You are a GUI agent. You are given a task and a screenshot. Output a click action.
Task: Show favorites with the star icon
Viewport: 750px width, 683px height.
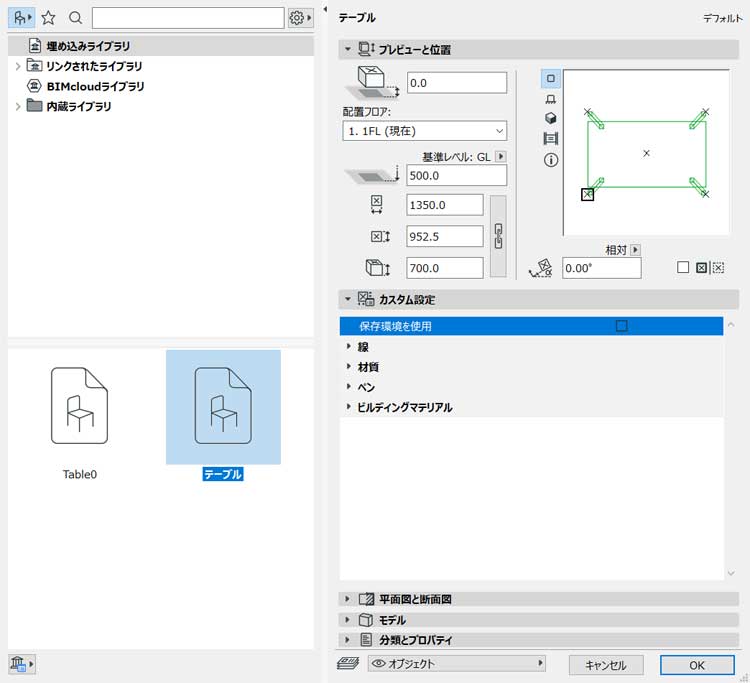point(48,18)
